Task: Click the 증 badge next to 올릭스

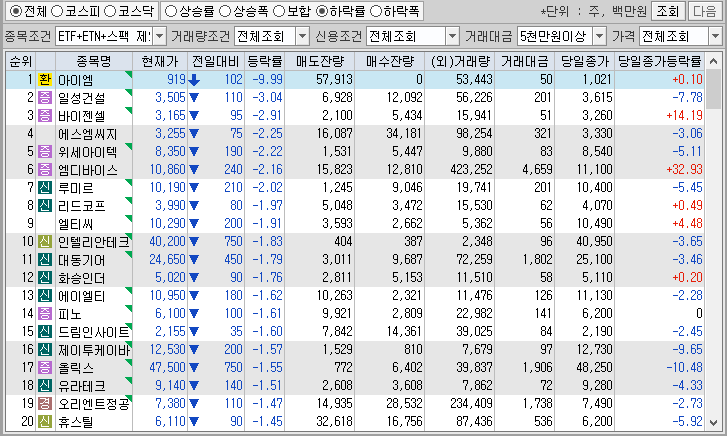Action: point(45,367)
